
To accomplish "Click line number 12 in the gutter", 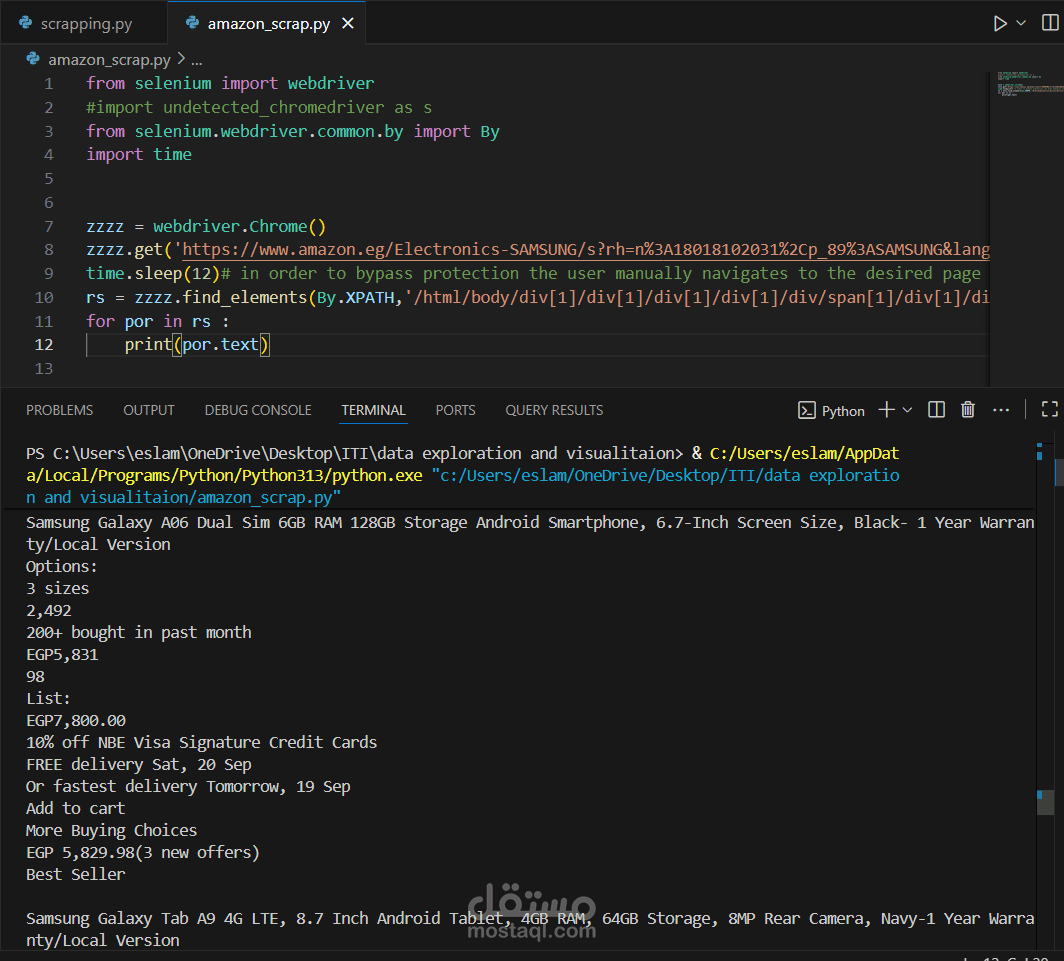I will pos(44,345).
